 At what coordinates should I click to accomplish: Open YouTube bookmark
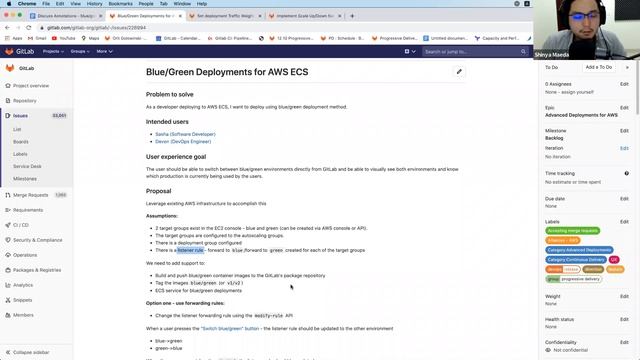click(x=64, y=38)
